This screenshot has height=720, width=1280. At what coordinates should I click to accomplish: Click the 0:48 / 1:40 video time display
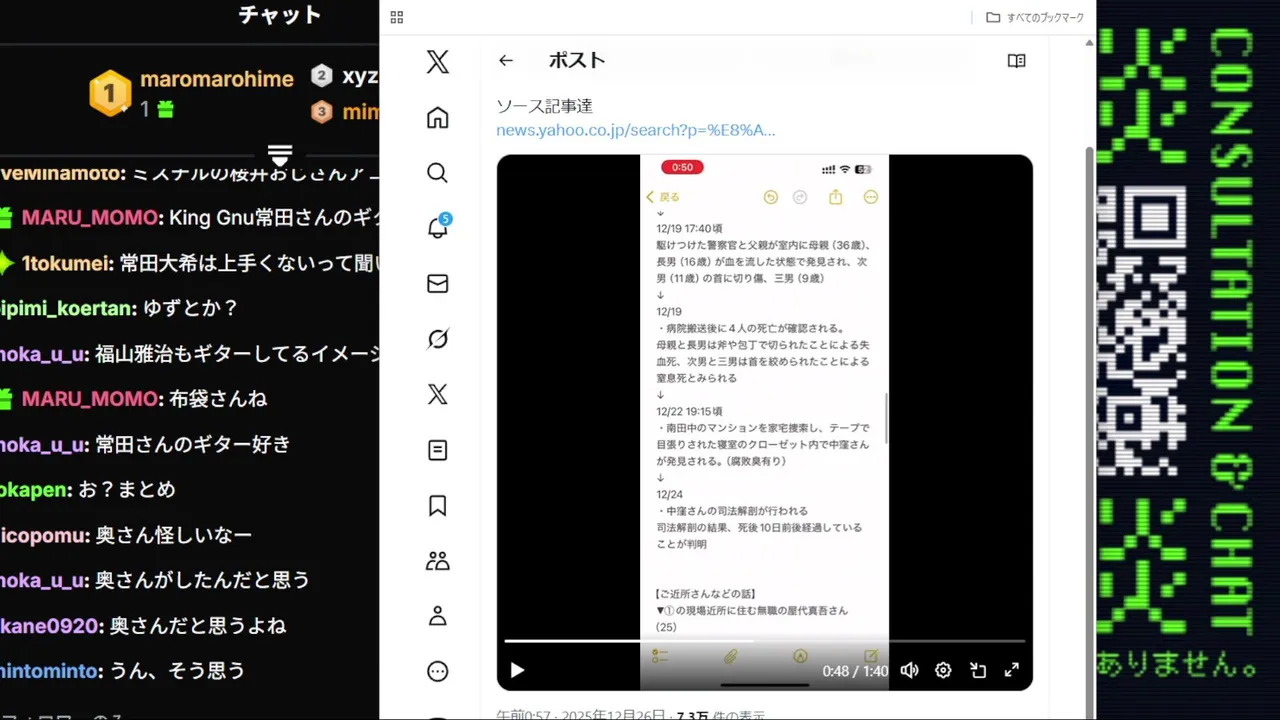click(855, 671)
